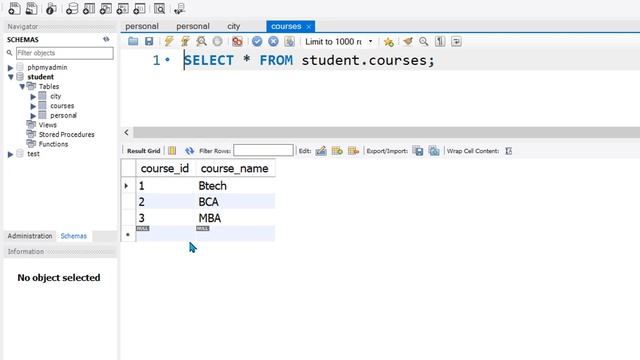Screen dimensions: 640x360
Task: Select Views under student schema
Action: pos(47,125)
